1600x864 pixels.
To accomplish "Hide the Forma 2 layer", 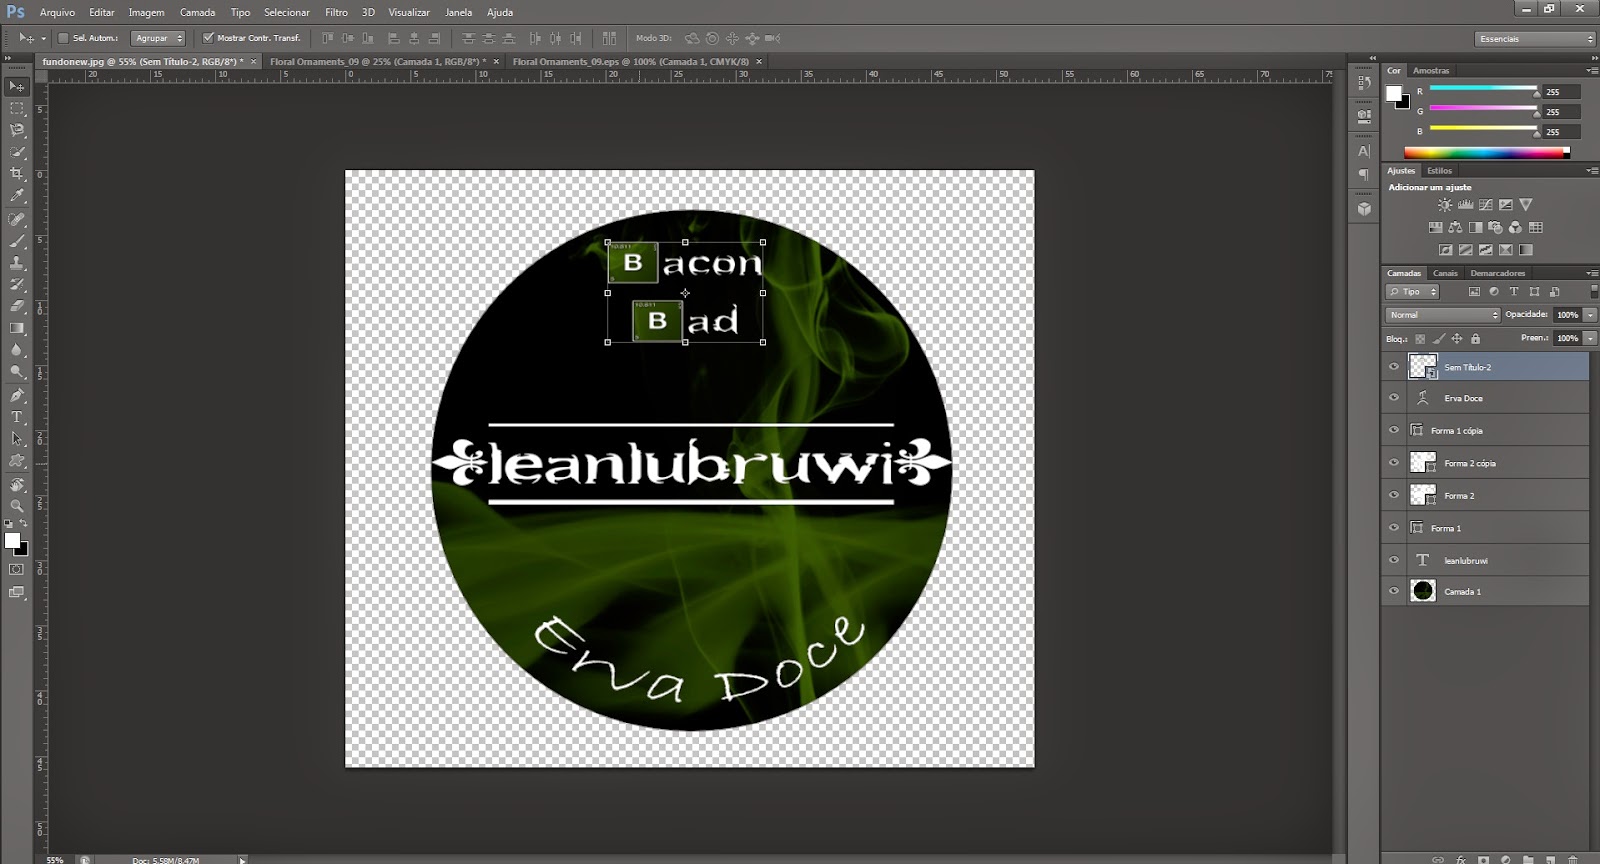I will 1394,495.
